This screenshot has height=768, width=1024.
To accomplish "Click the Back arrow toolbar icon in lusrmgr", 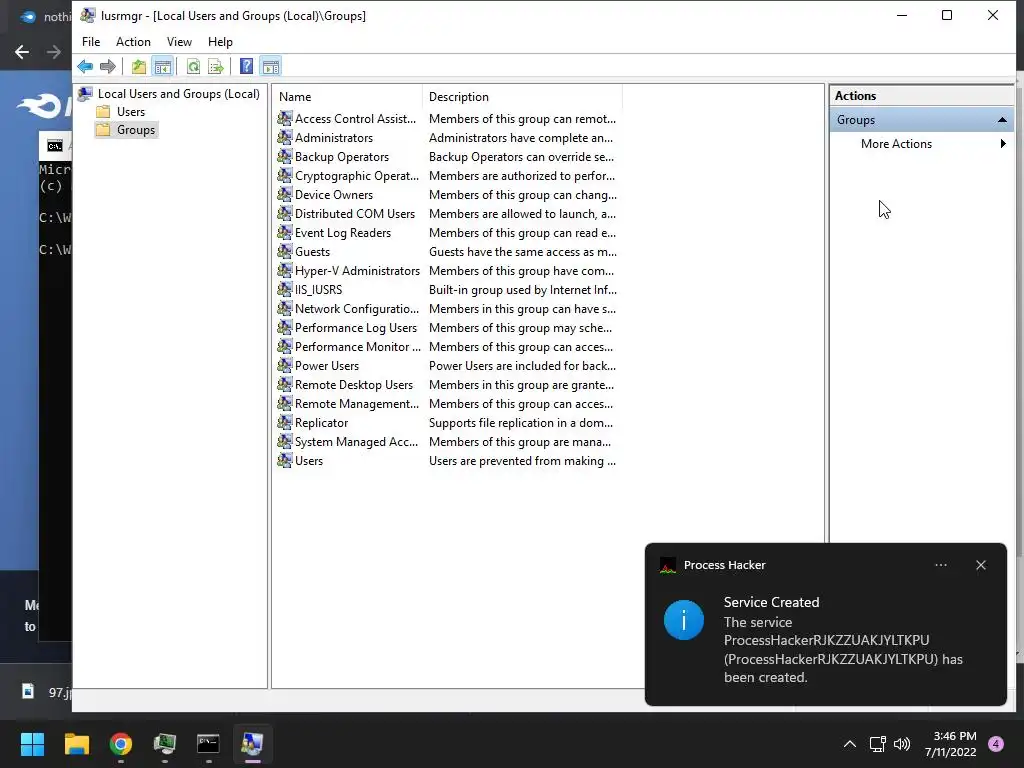I will (x=85, y=66).
